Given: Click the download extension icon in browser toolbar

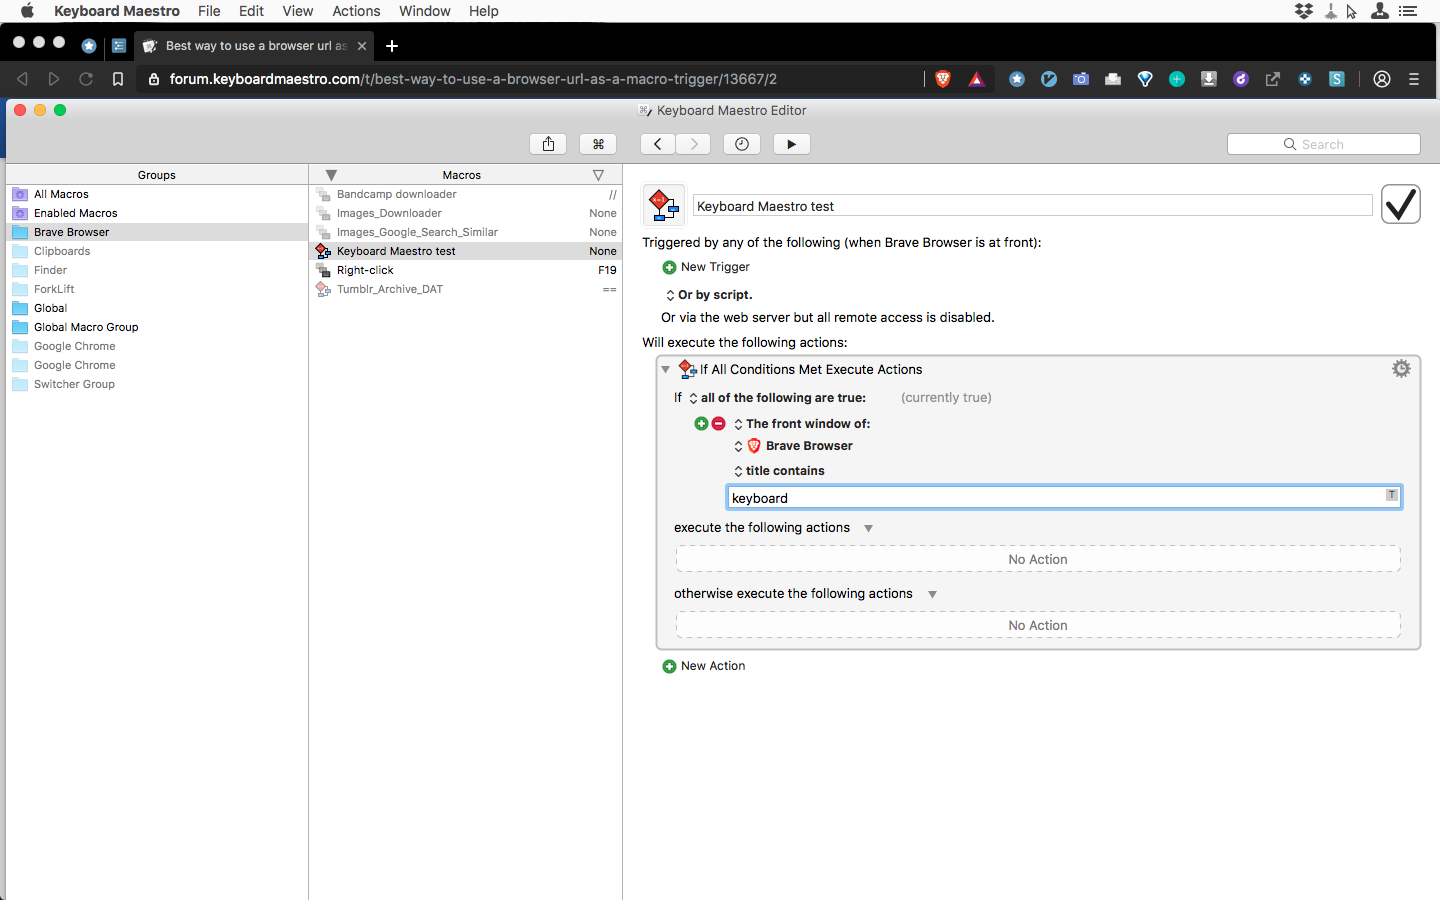Looking at the screenshot, I should 1209,79.
